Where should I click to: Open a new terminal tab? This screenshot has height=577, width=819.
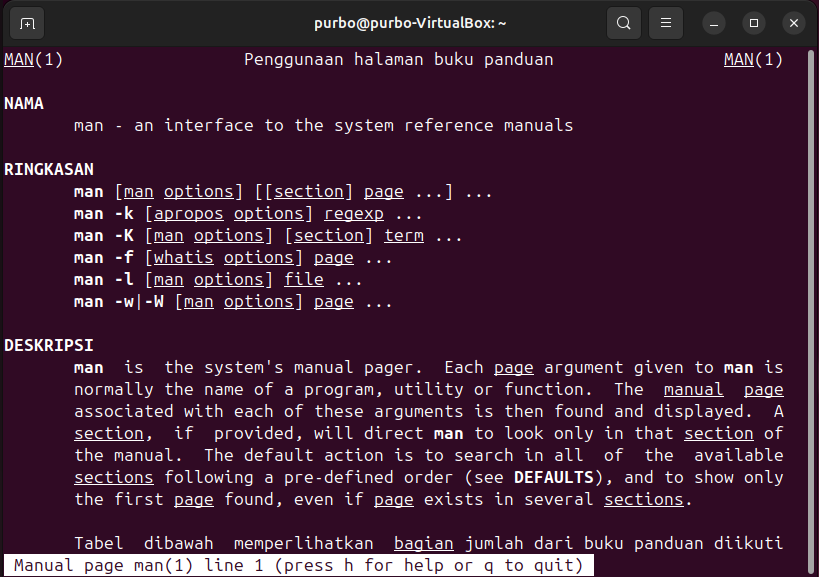pos(27,23)
